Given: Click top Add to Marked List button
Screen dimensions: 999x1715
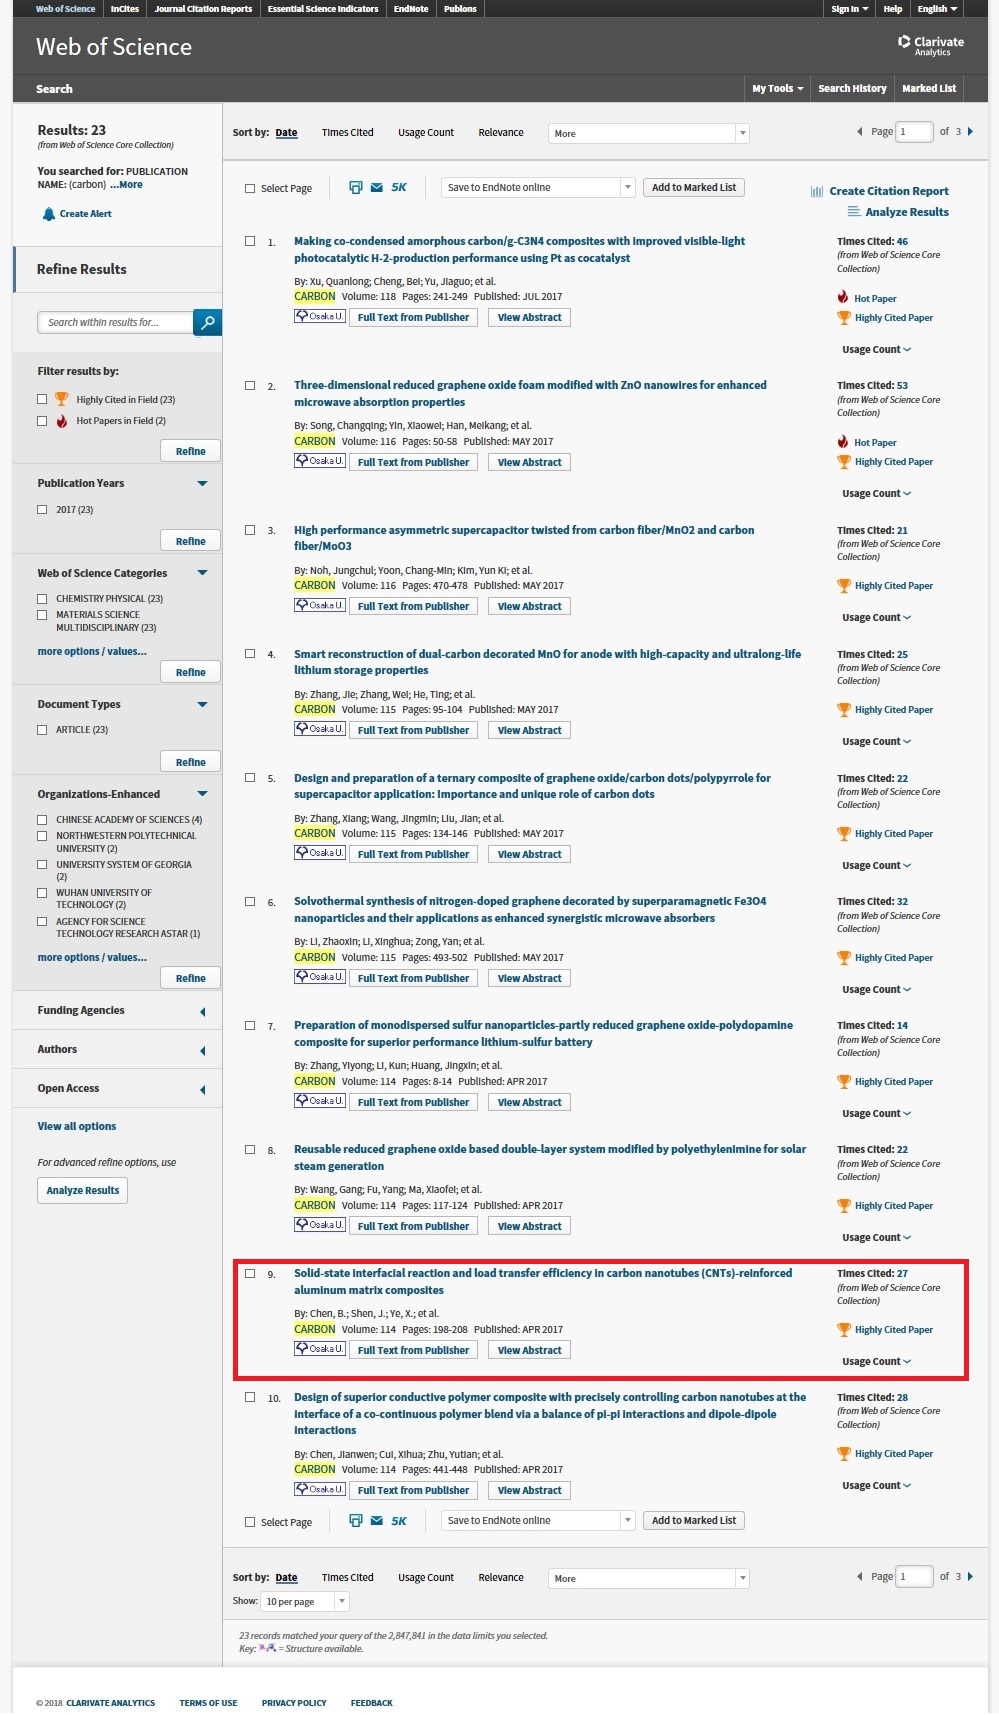Looking at the screenshot, I should click(x=694, y=188).
